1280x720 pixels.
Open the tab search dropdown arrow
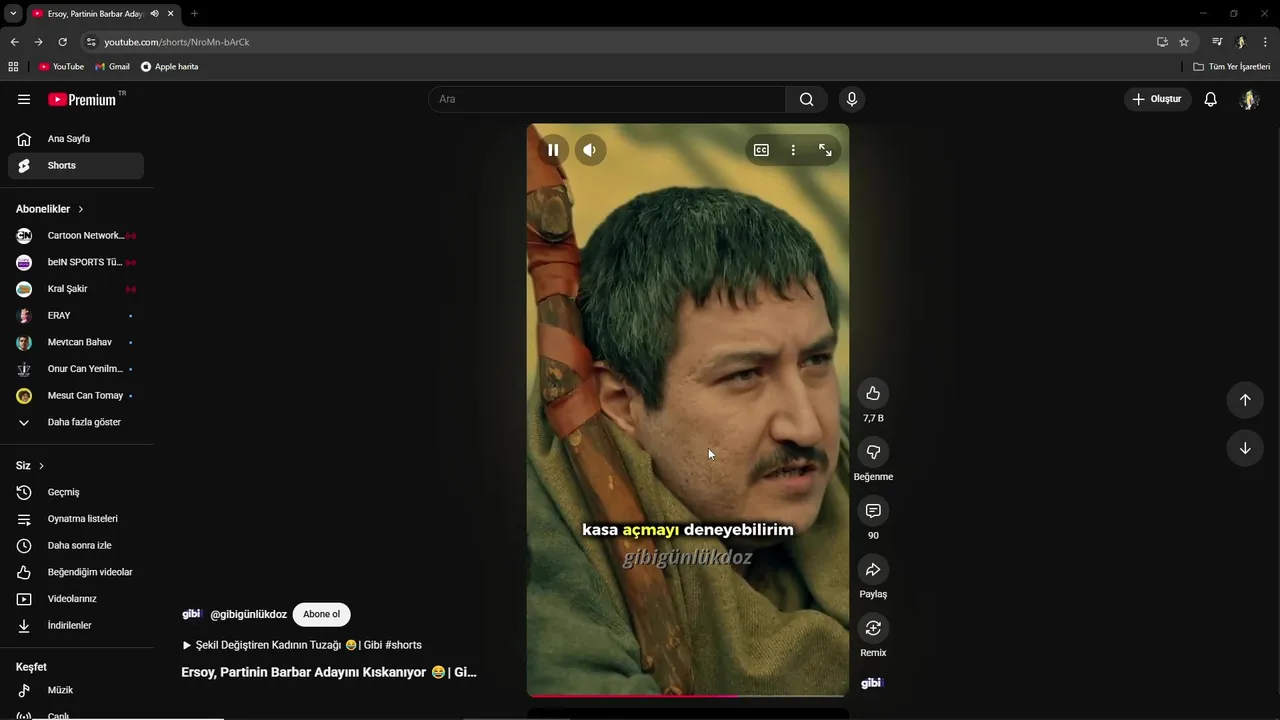tap(13, 13)
